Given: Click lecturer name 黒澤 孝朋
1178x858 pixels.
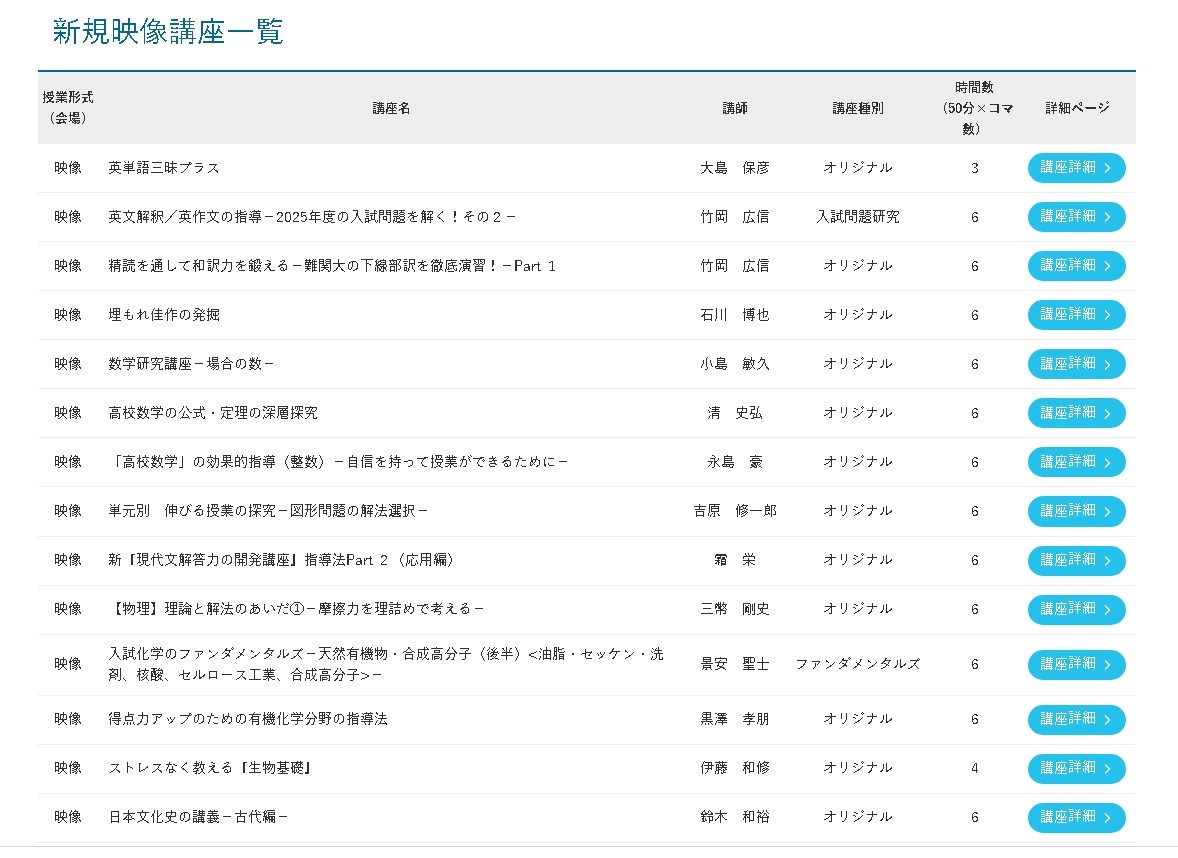Looking at the screenshot, I should click(x=735, y=719).
